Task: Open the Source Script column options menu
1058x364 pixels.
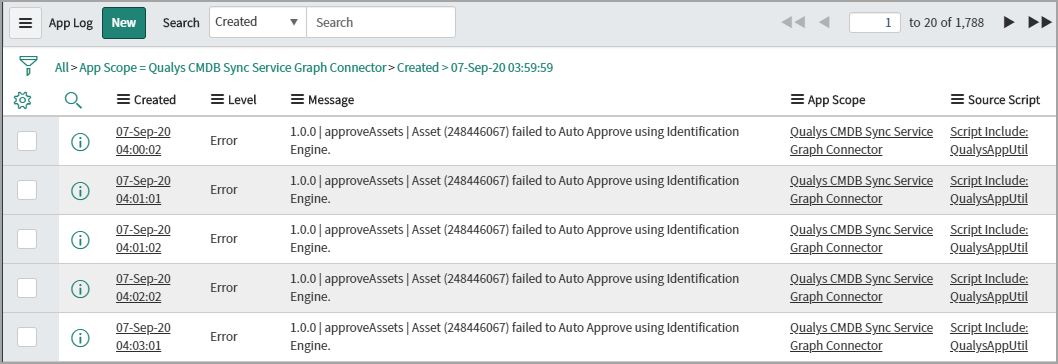Action: (x=957, y=99)
